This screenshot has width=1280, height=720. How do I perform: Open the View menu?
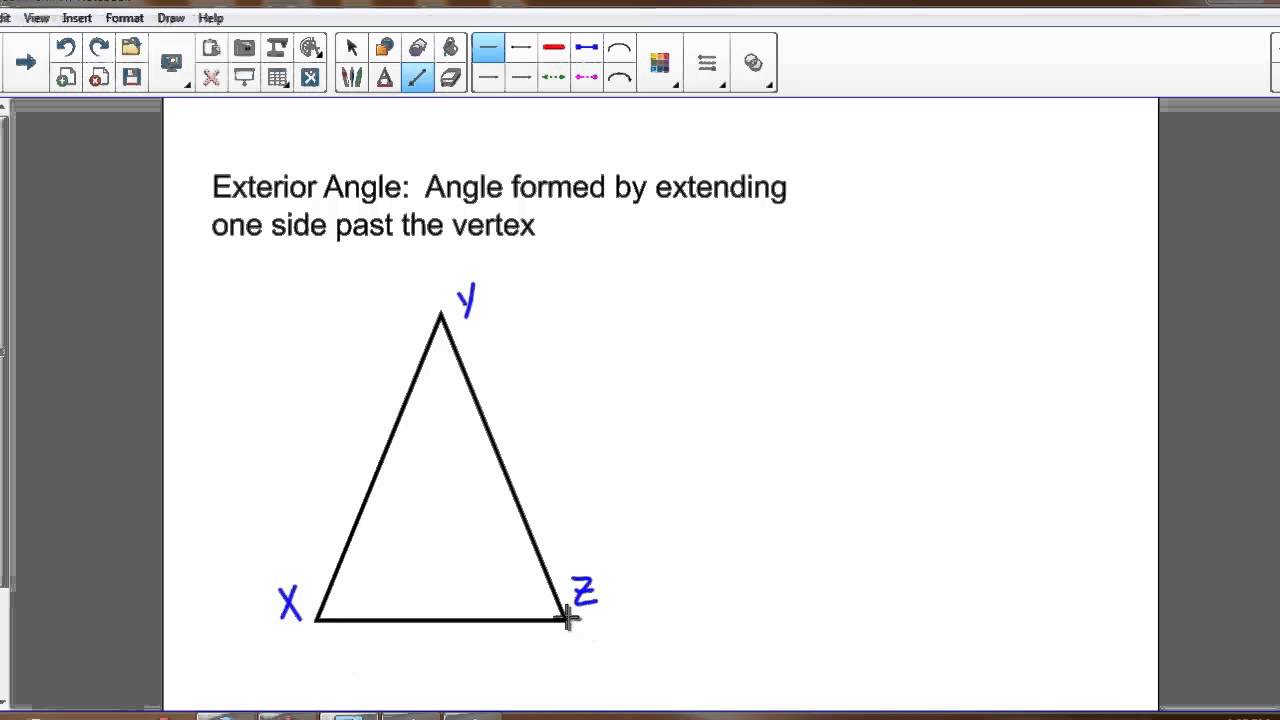(x=36, y=18)
